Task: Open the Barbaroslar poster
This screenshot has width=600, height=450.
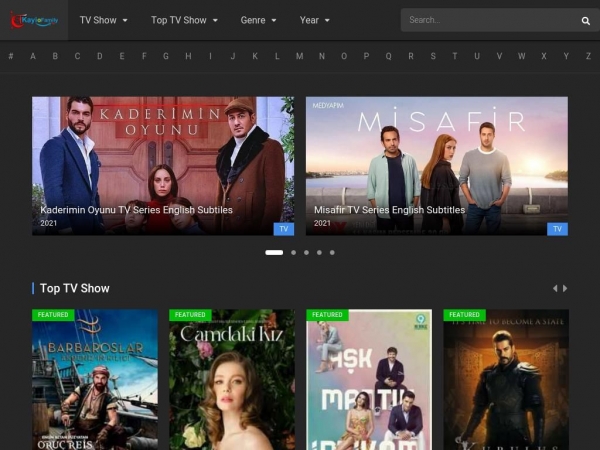Action: tap(95, 380)
